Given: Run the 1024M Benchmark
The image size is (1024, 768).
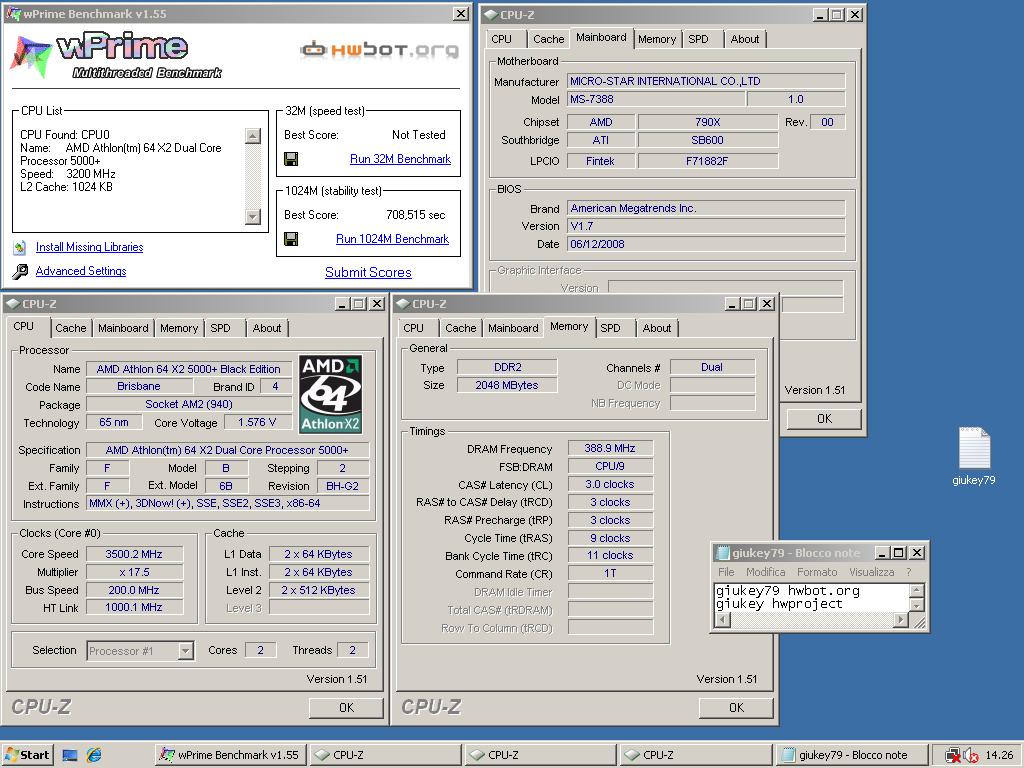Looking at the screenshot, I should point(392,239).
